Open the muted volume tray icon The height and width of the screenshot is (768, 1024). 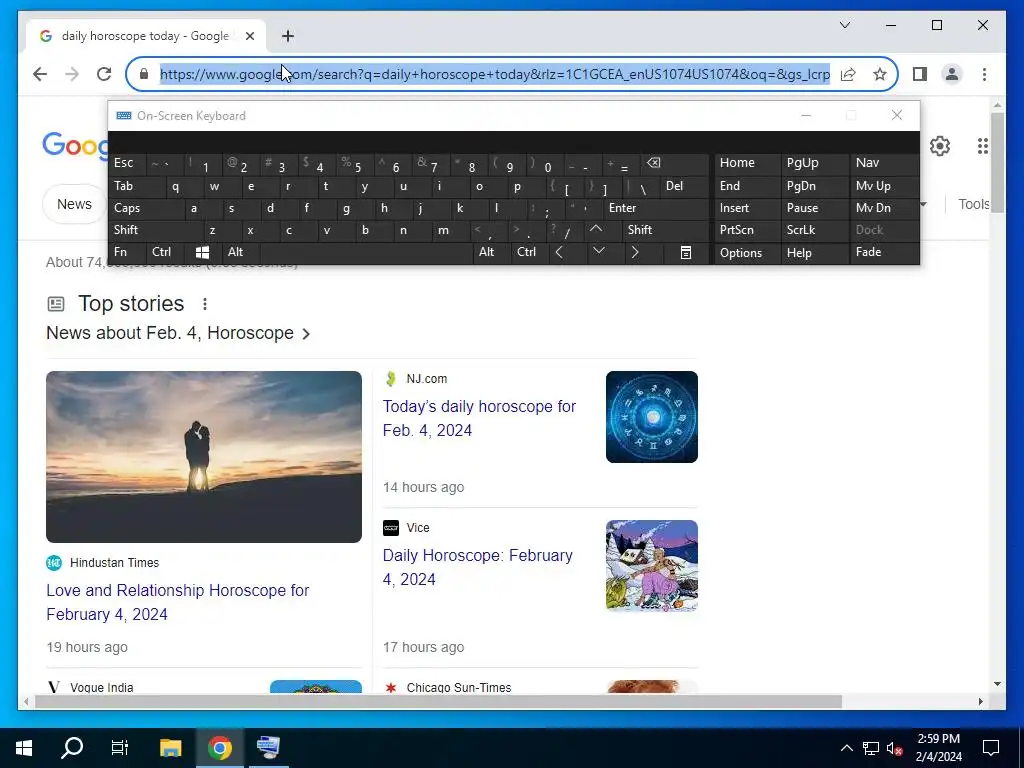click(895, 748)
